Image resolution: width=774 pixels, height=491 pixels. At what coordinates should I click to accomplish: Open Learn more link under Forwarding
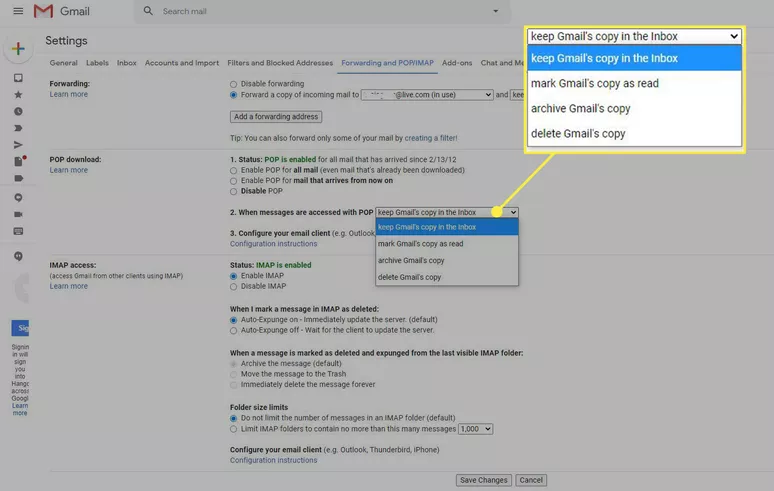point(69,94)
